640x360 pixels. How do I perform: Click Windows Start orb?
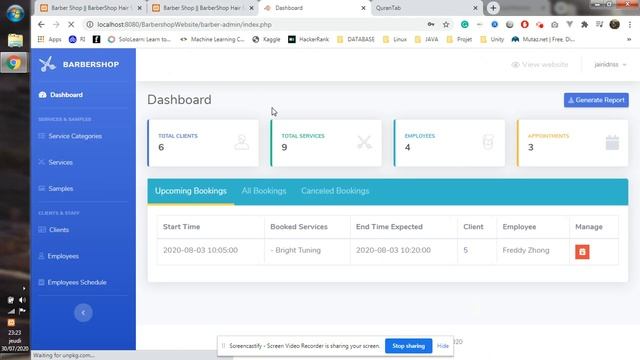pyautogui.click(x=15, y=13)
